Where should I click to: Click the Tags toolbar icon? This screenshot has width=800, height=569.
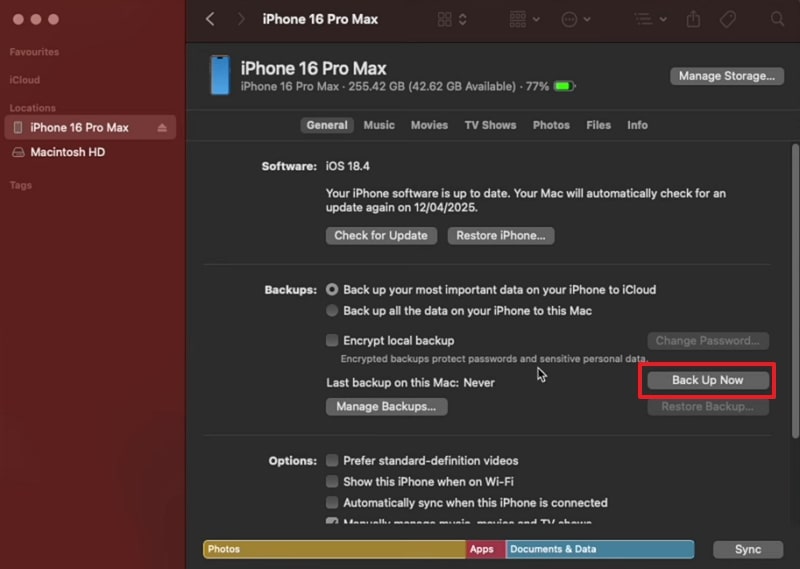(x=728, y=19)
